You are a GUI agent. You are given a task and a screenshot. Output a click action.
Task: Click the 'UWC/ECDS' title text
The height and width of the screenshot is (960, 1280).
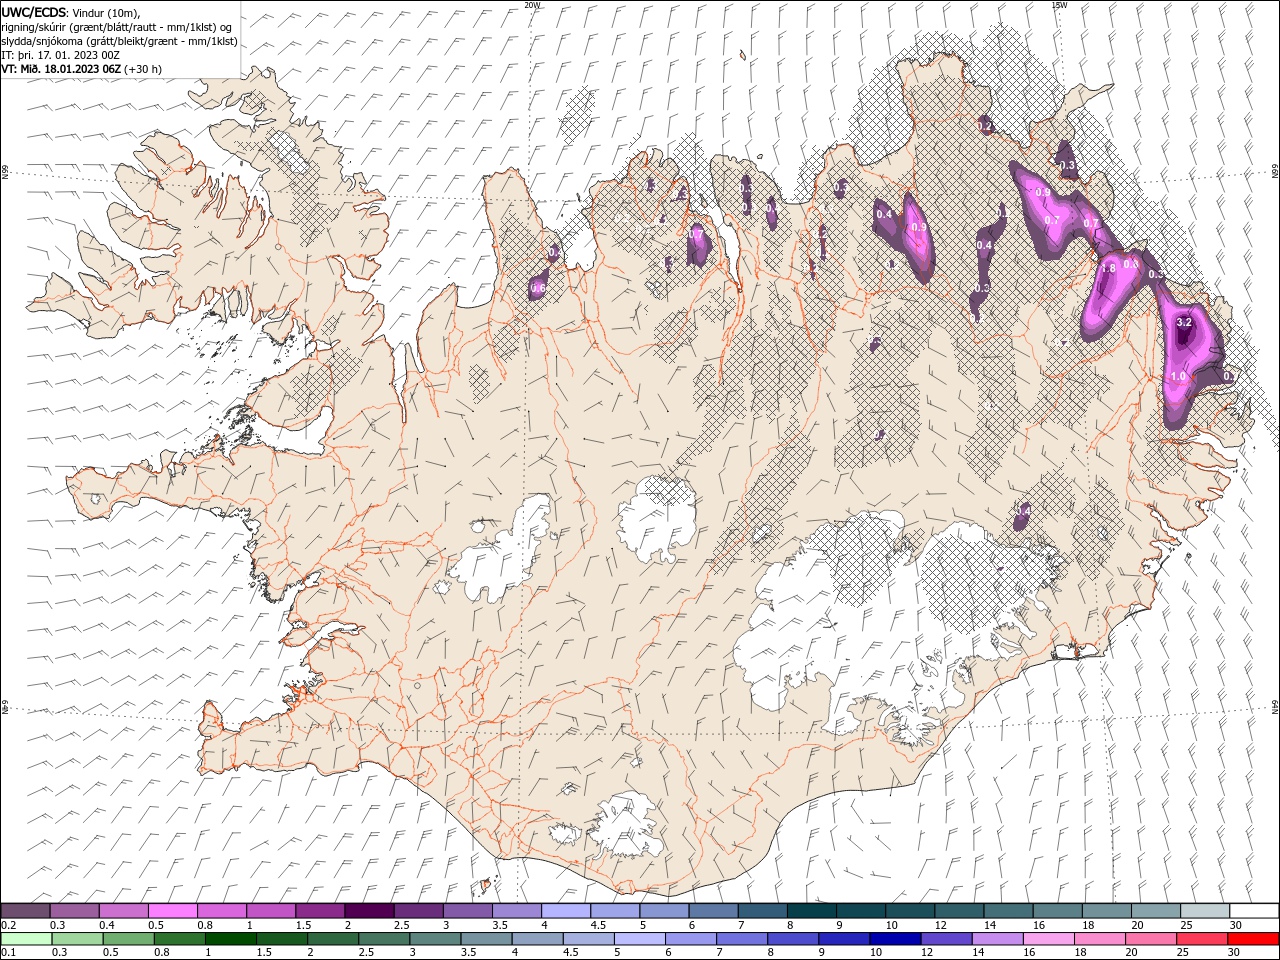tap(34, 12)
